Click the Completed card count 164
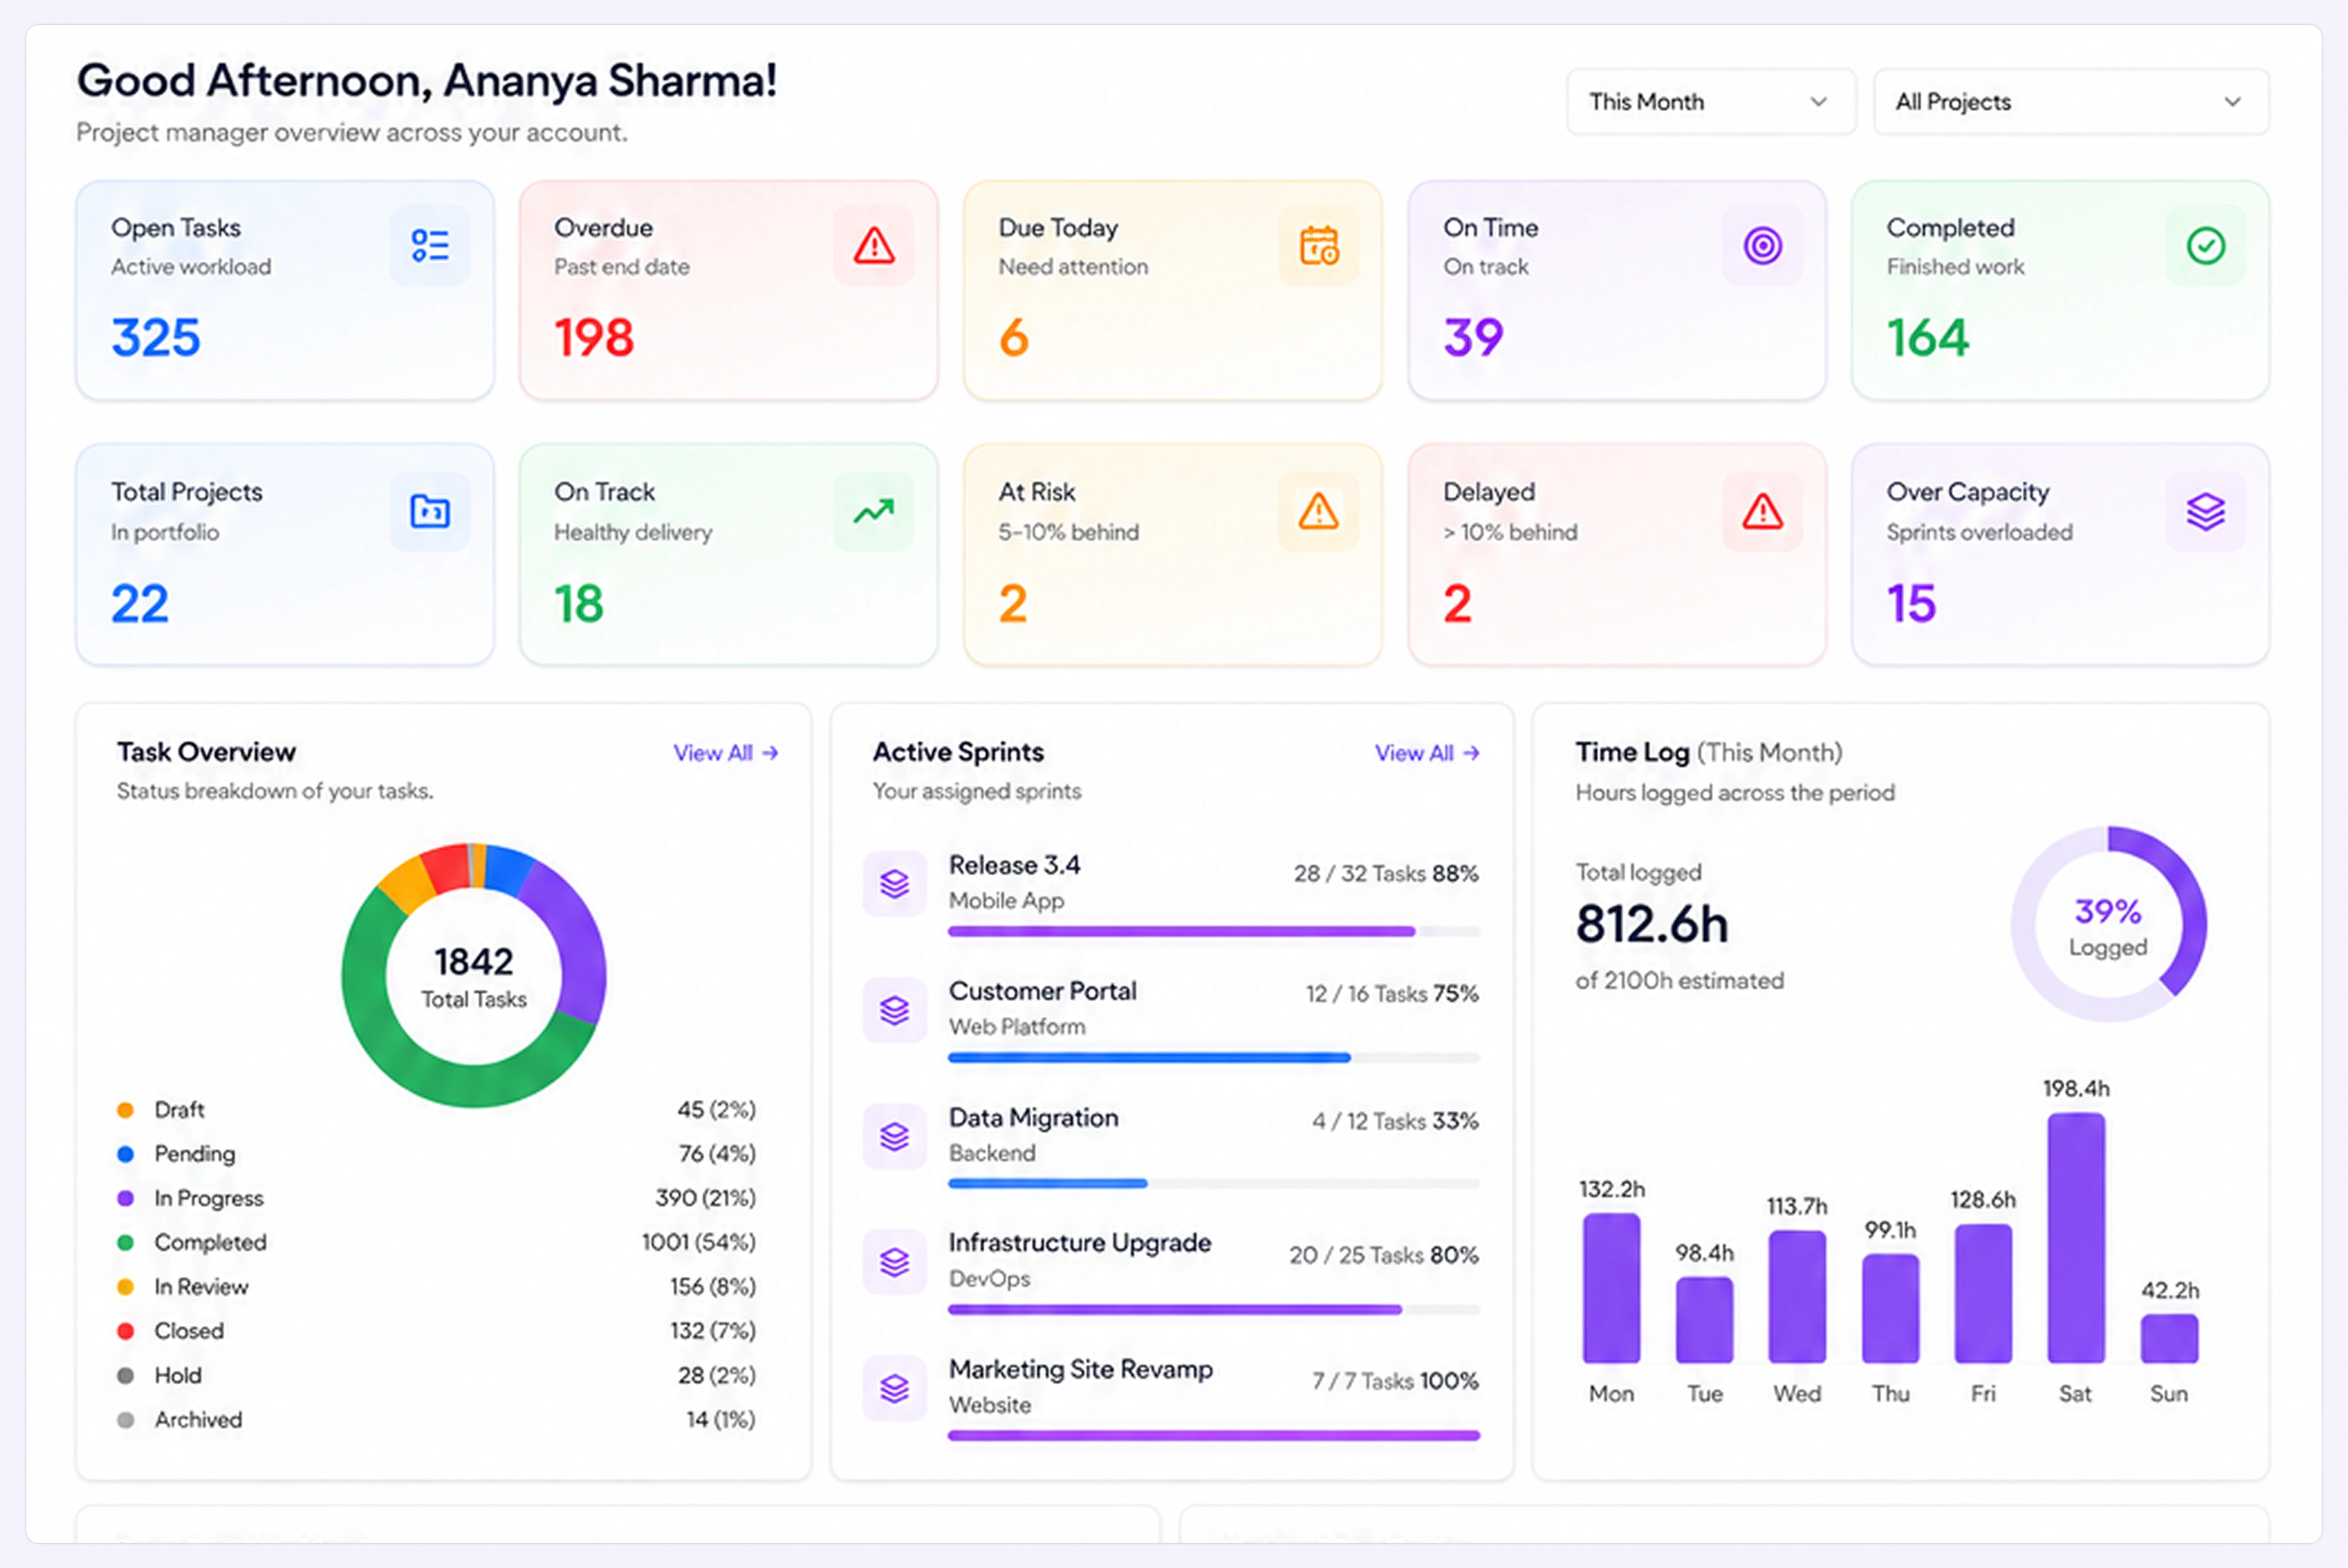 tap(1928, 337)
